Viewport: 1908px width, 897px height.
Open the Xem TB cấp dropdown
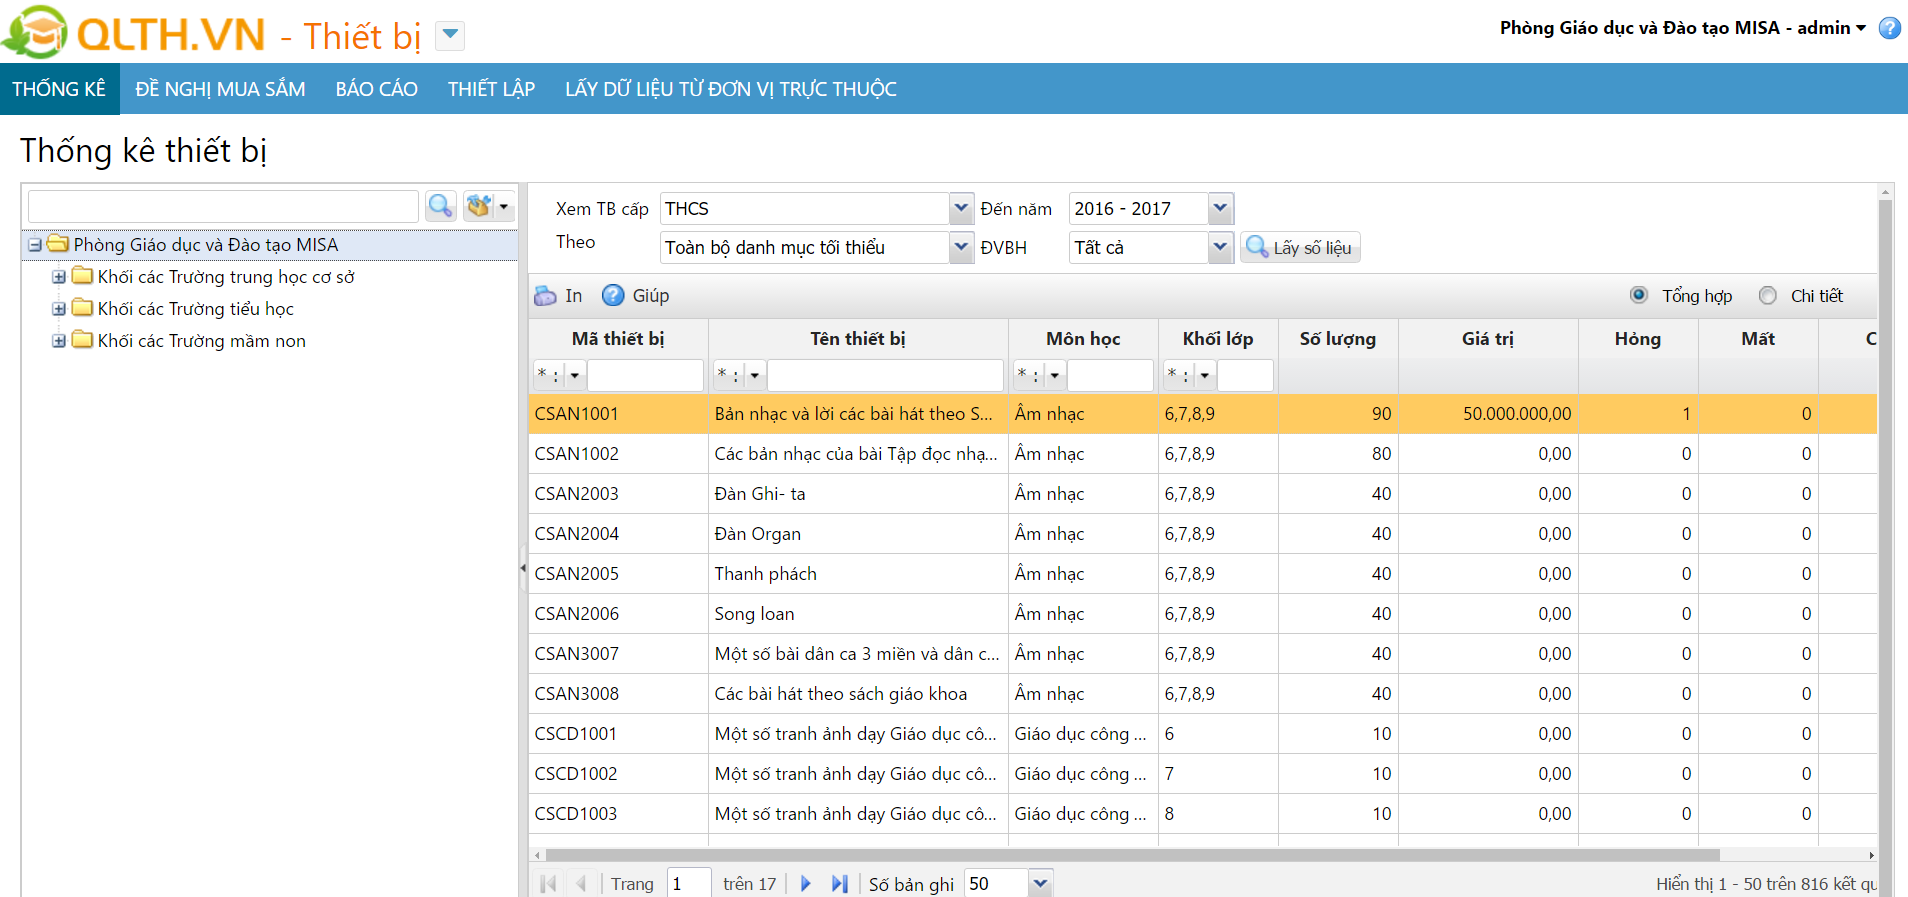(x=960, y=209)
